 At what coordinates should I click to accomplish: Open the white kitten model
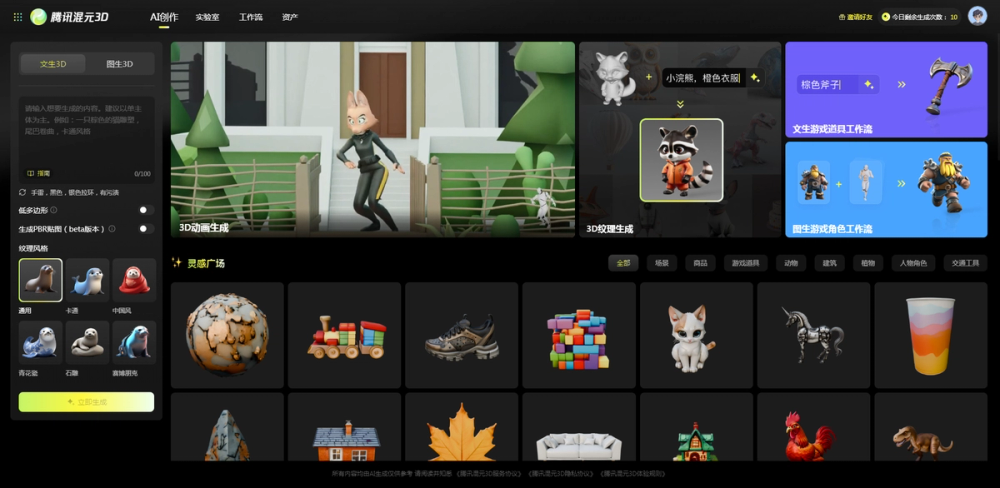coord(696,336)
